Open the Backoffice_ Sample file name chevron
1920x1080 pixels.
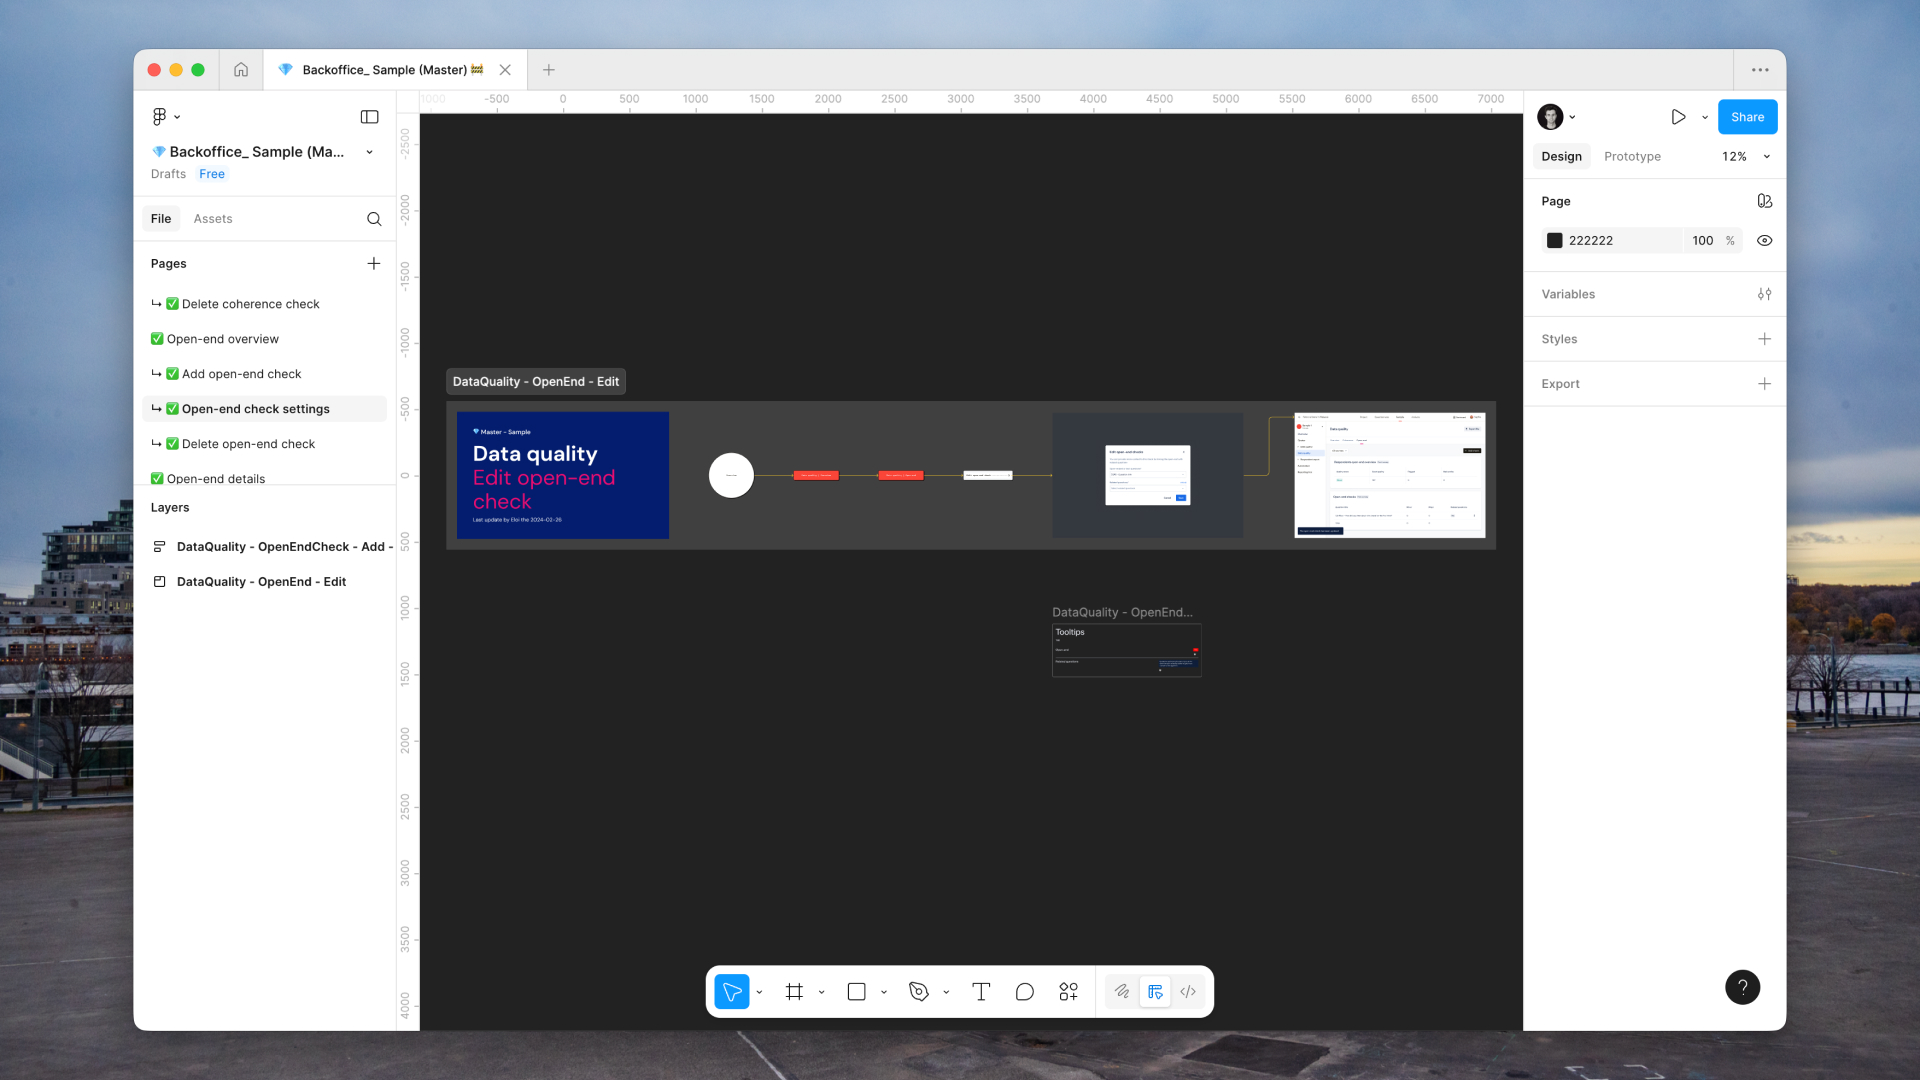369,152
